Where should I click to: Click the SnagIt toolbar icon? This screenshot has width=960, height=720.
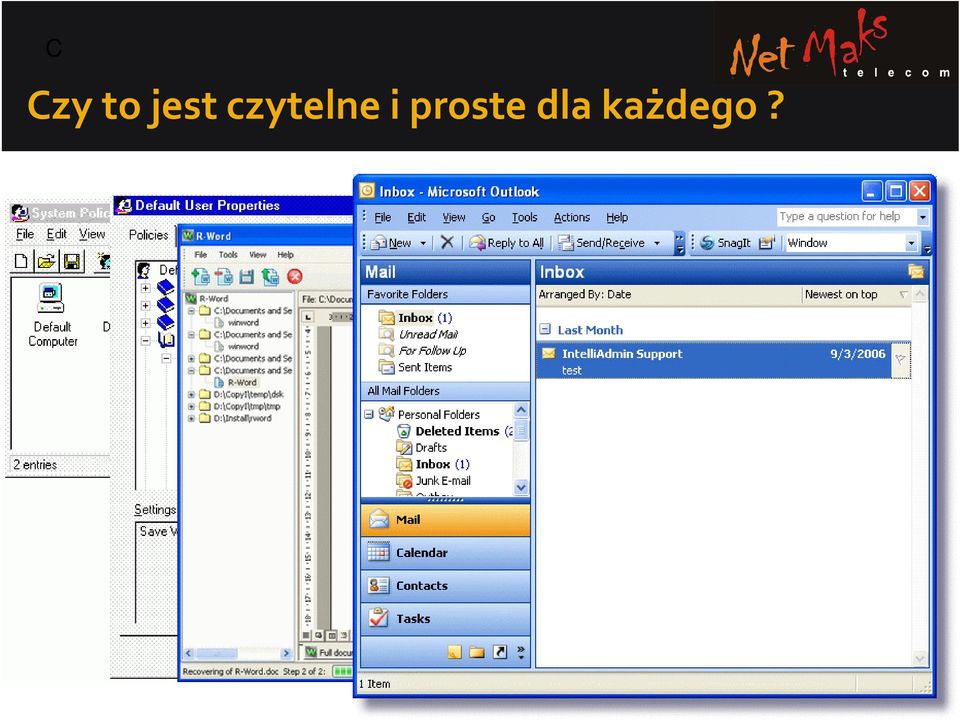pos(726,243)
